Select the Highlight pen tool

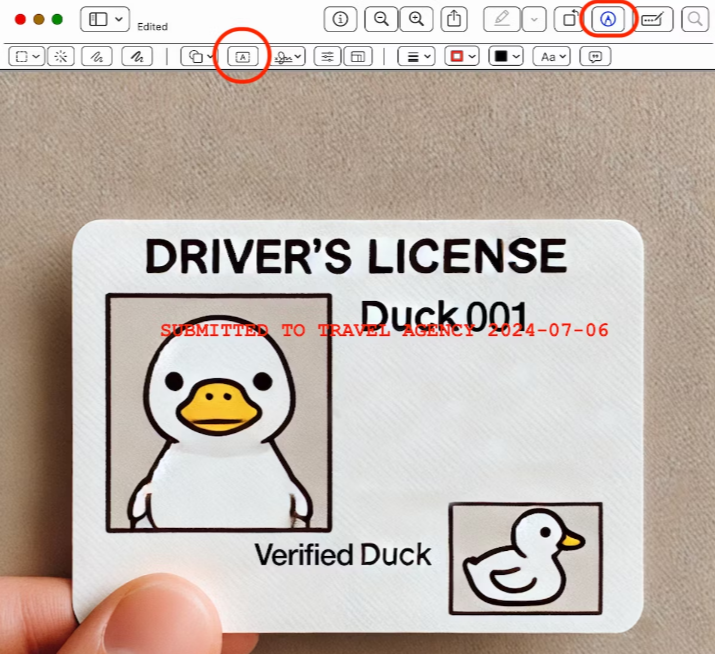tap(502, 19)
